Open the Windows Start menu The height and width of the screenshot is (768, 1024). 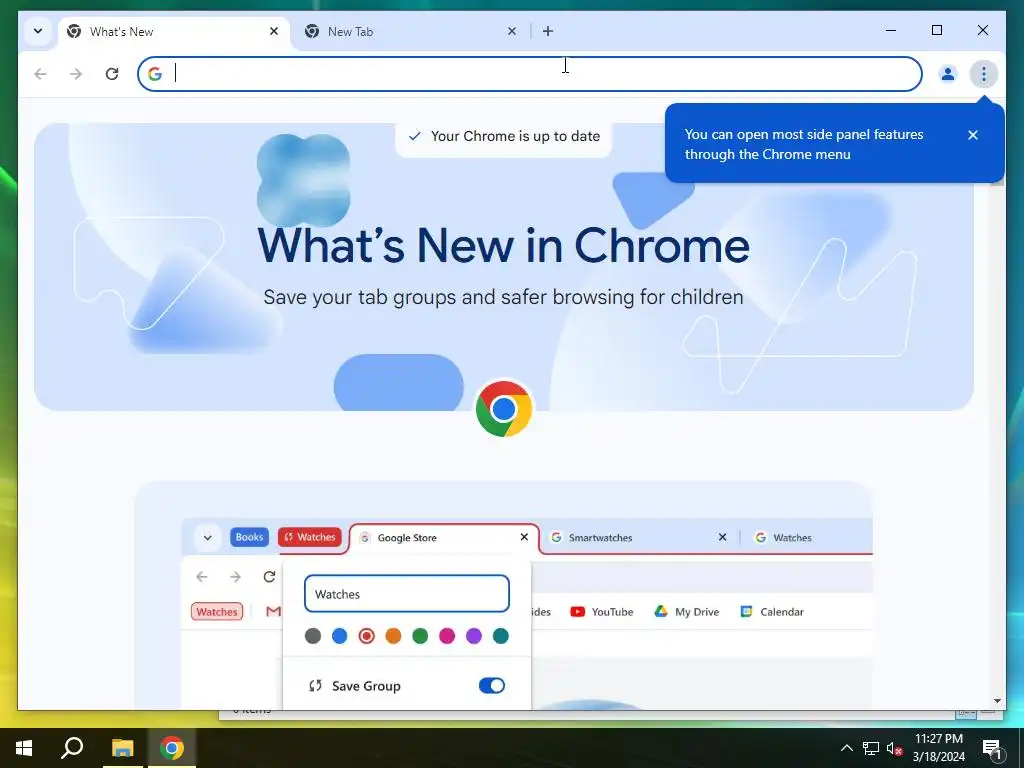coord(24,748)
